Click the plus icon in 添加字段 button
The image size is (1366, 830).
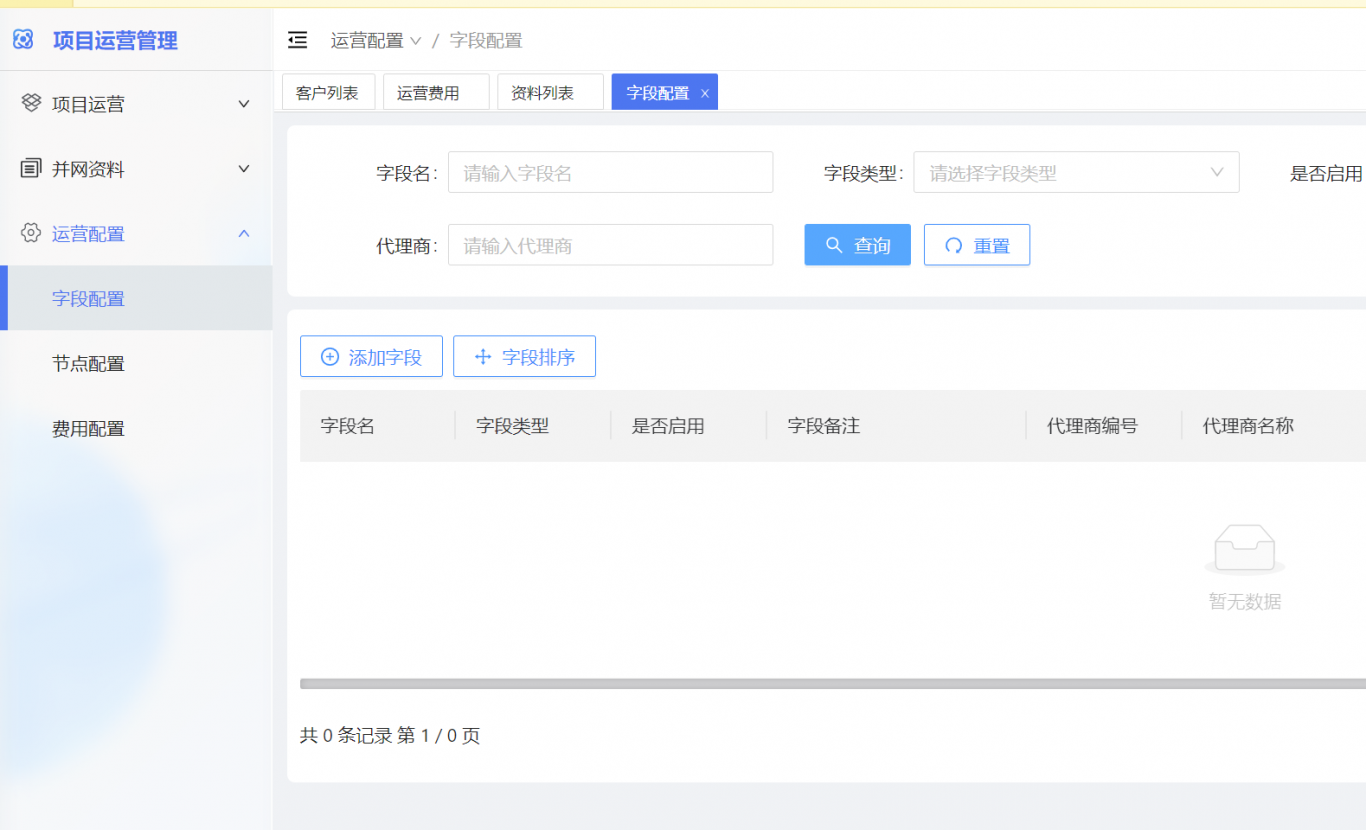330,357
